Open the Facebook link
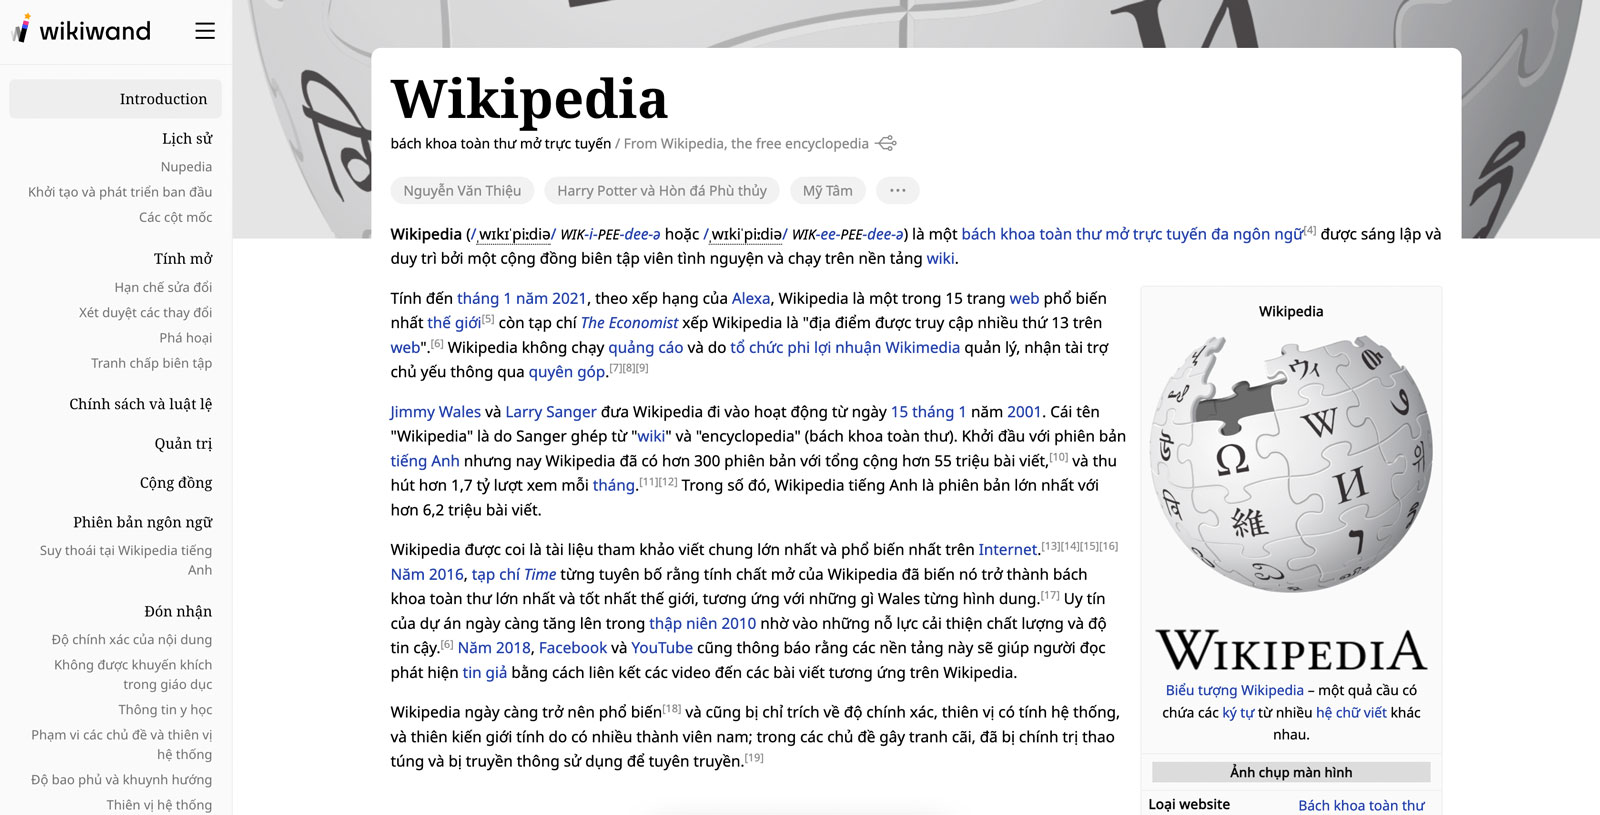This screenshot has width=1600, height=815. 573,648
